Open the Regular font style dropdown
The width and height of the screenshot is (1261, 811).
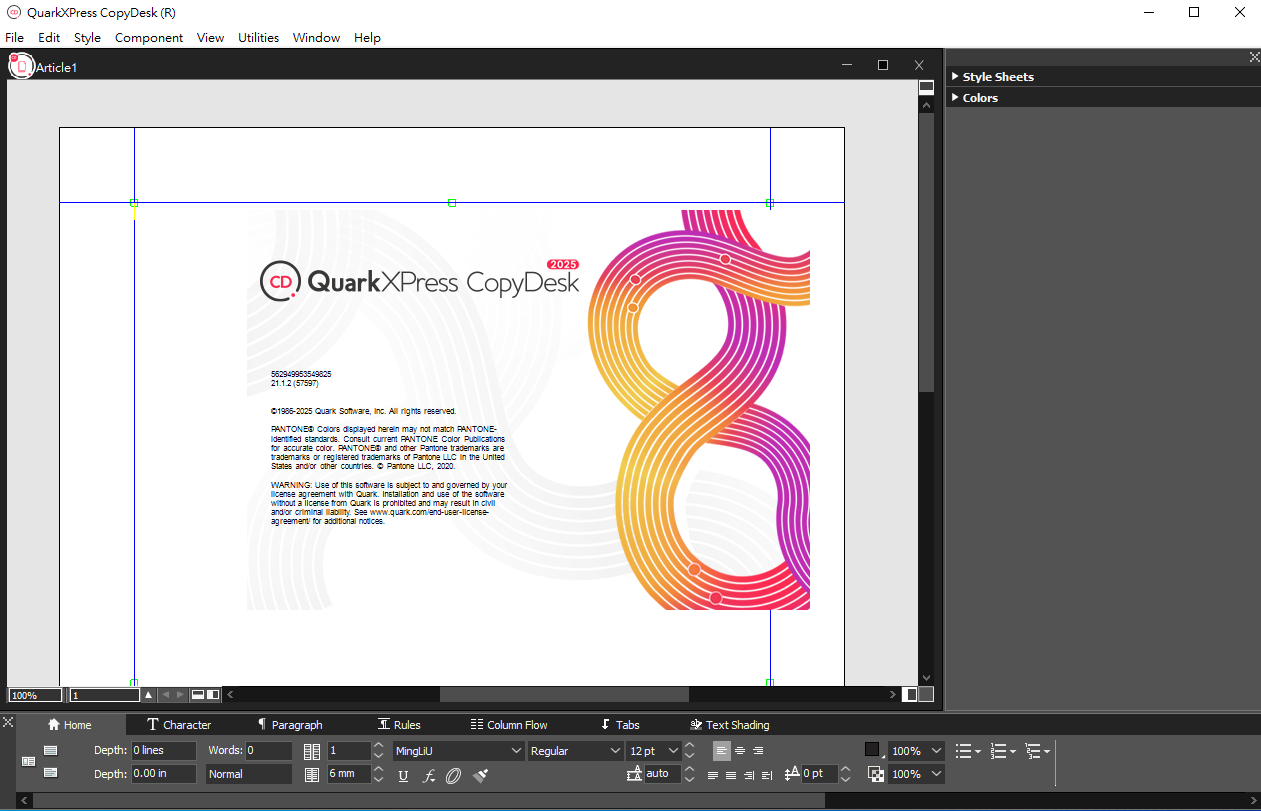click(x=615, y=751)
